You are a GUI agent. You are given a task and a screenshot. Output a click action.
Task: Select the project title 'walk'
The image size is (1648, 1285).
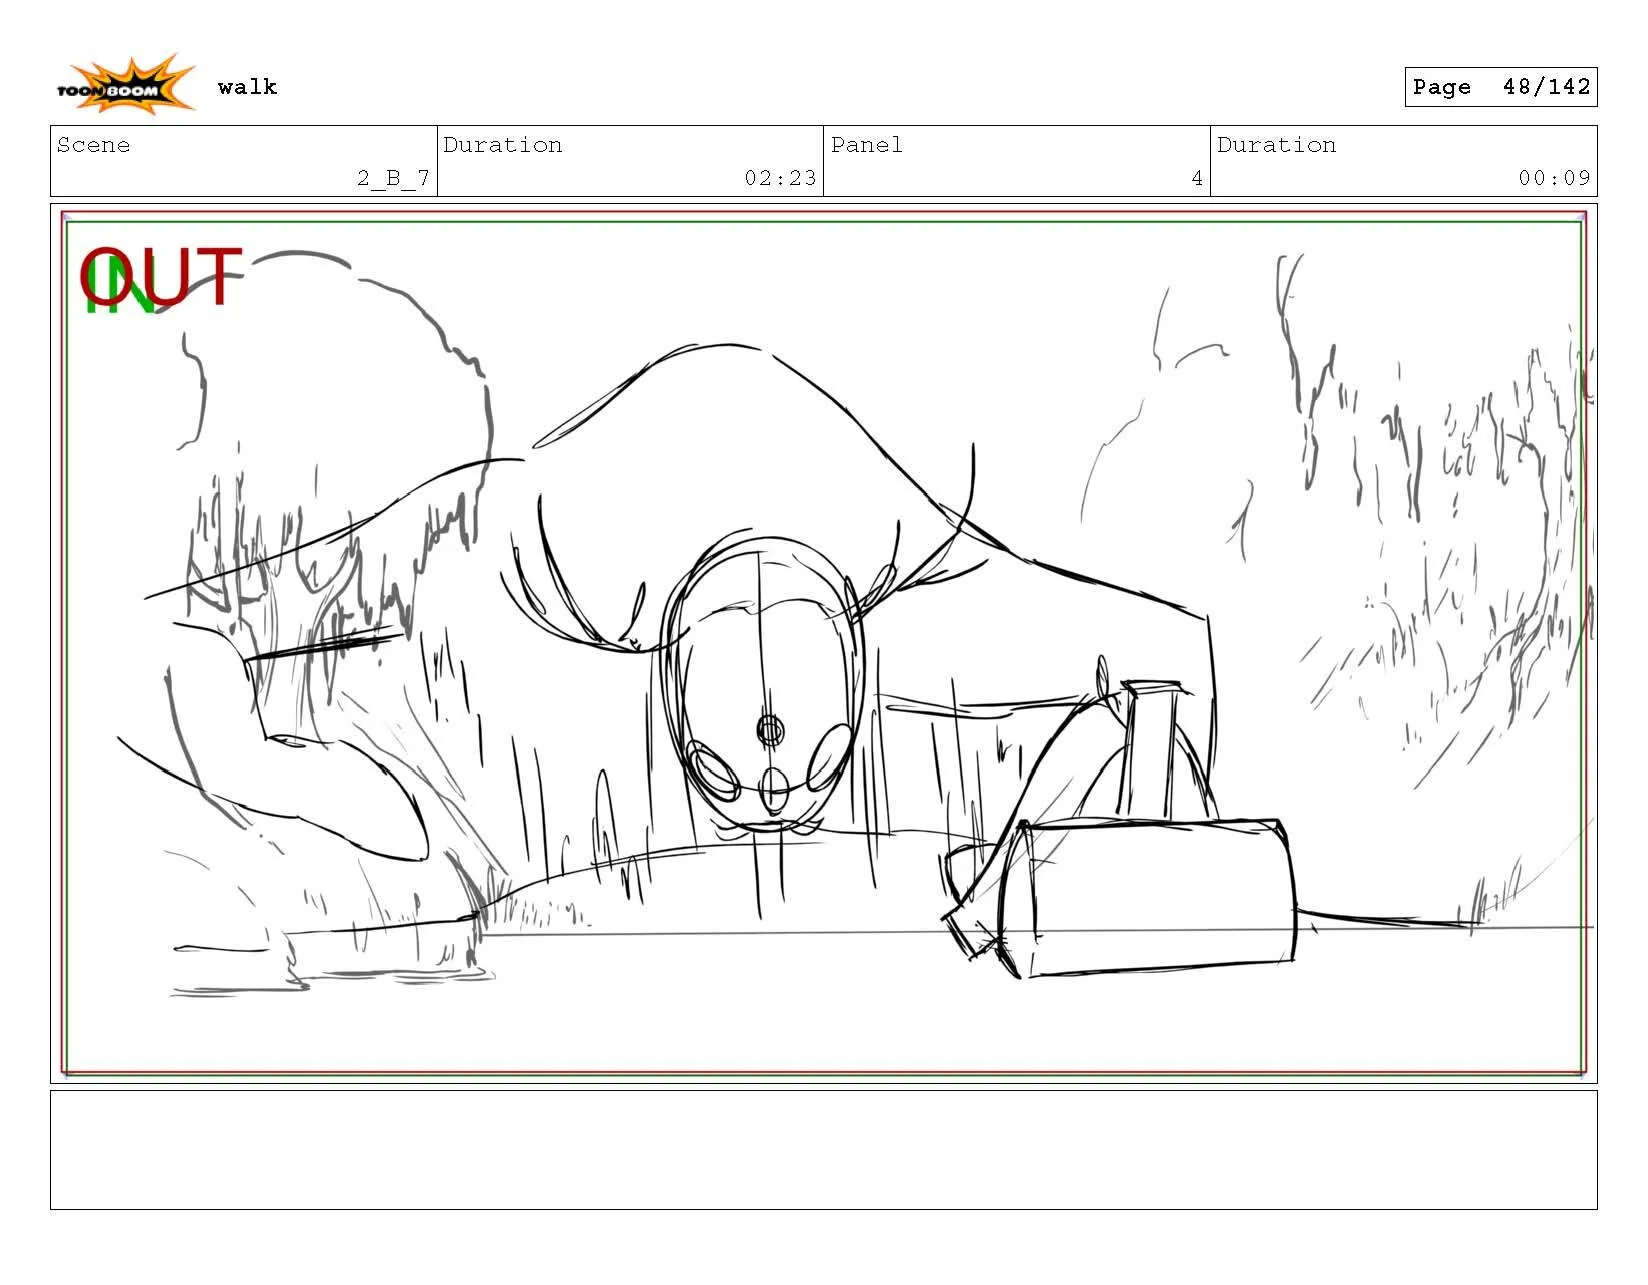(x=247, y=87)
